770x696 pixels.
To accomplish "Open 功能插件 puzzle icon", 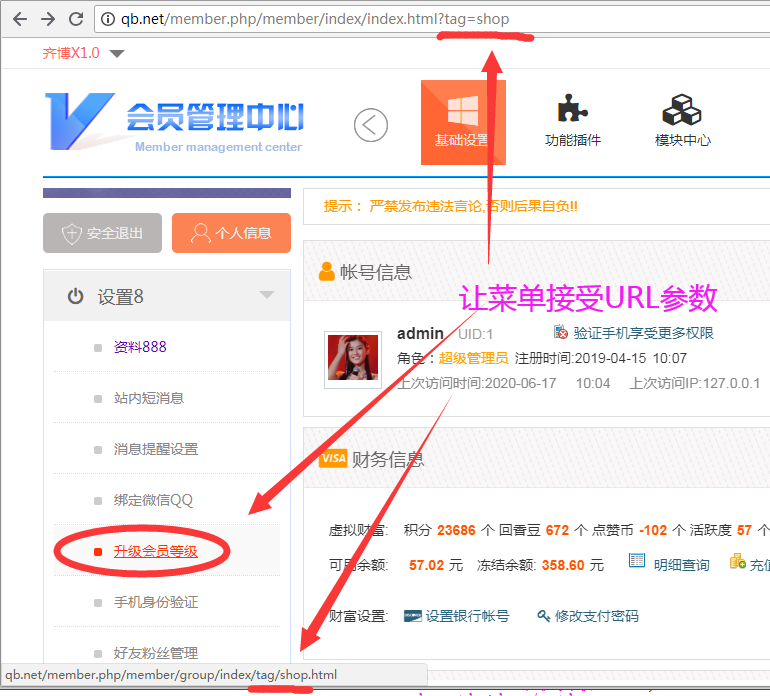I will tap(572, 122).
